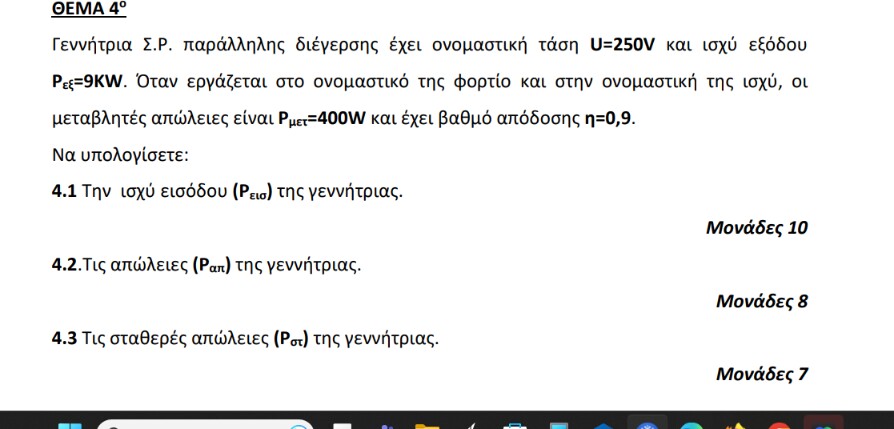
Task: Click the symbol "(Pεισ)" in question 4.1
Action: point(252,192)
